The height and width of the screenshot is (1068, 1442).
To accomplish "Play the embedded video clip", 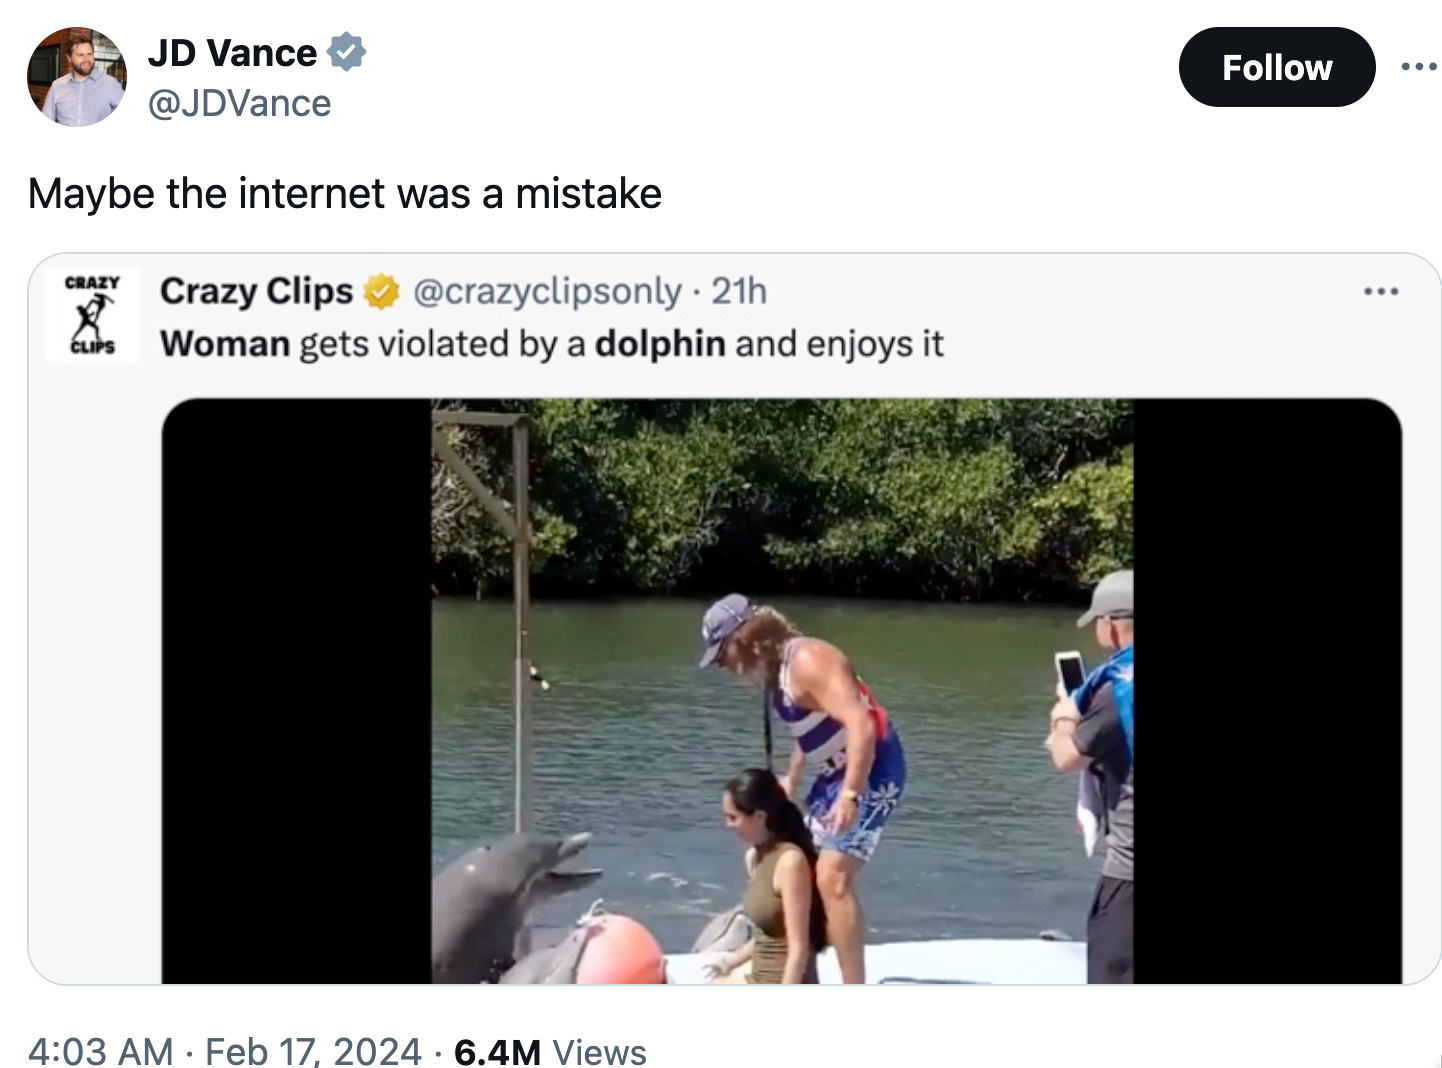I will [782, 690].
